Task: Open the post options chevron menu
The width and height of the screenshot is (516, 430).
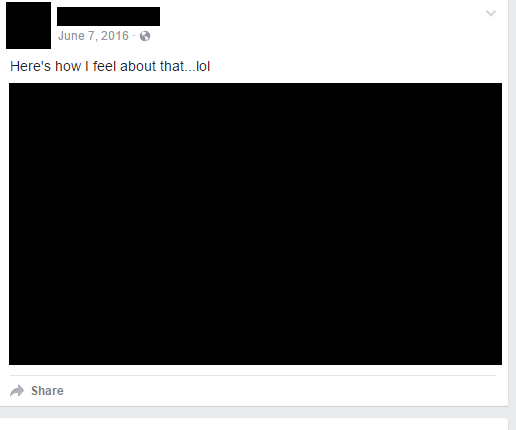Action: [x=491, y=13]
